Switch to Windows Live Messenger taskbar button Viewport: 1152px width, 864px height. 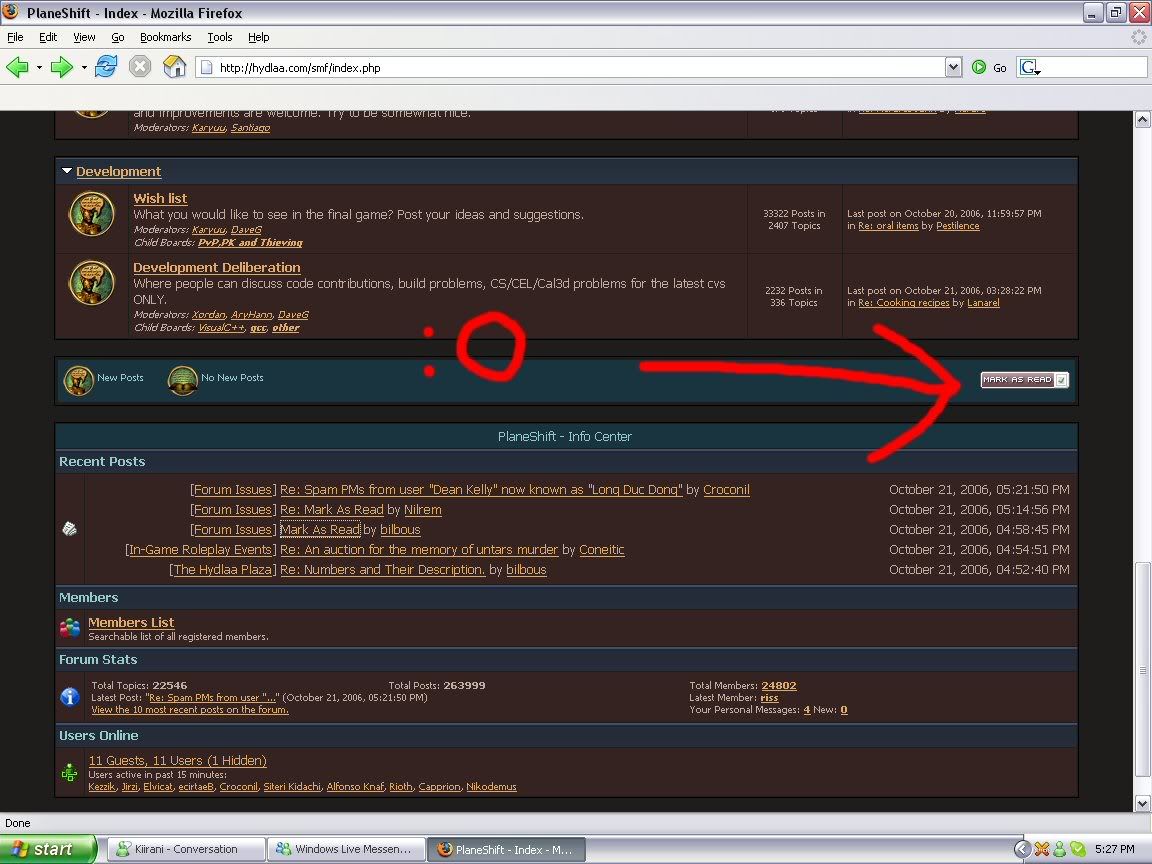coord(345,849)
